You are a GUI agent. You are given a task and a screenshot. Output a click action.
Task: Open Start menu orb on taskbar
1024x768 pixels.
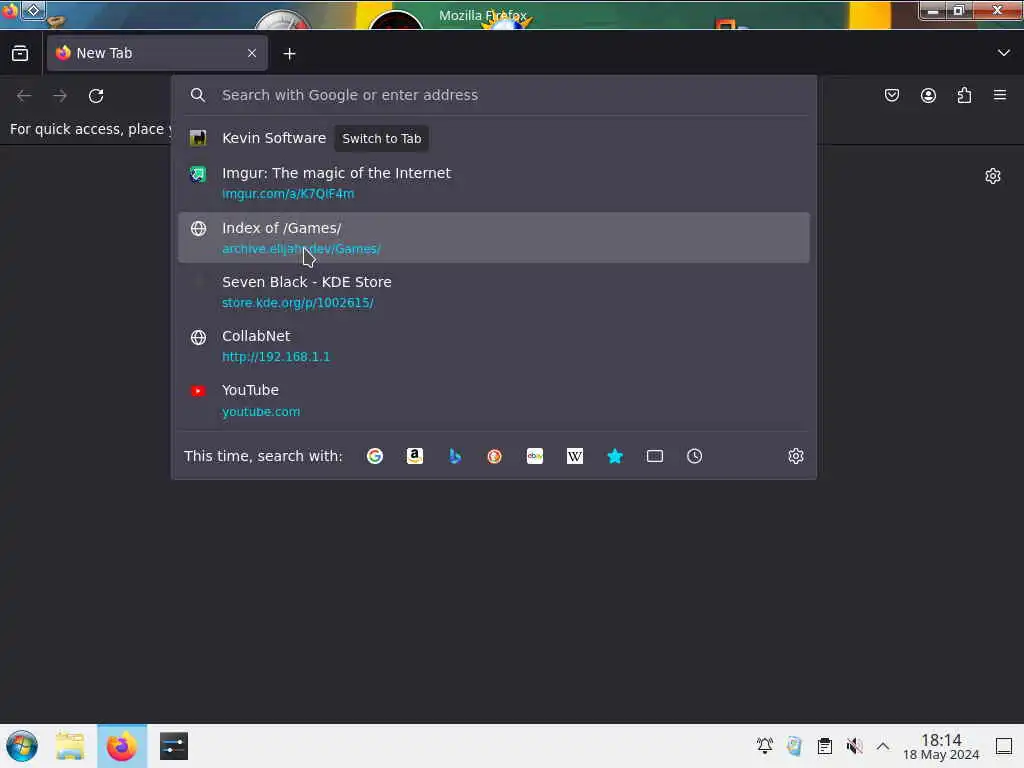click(22, 746)
